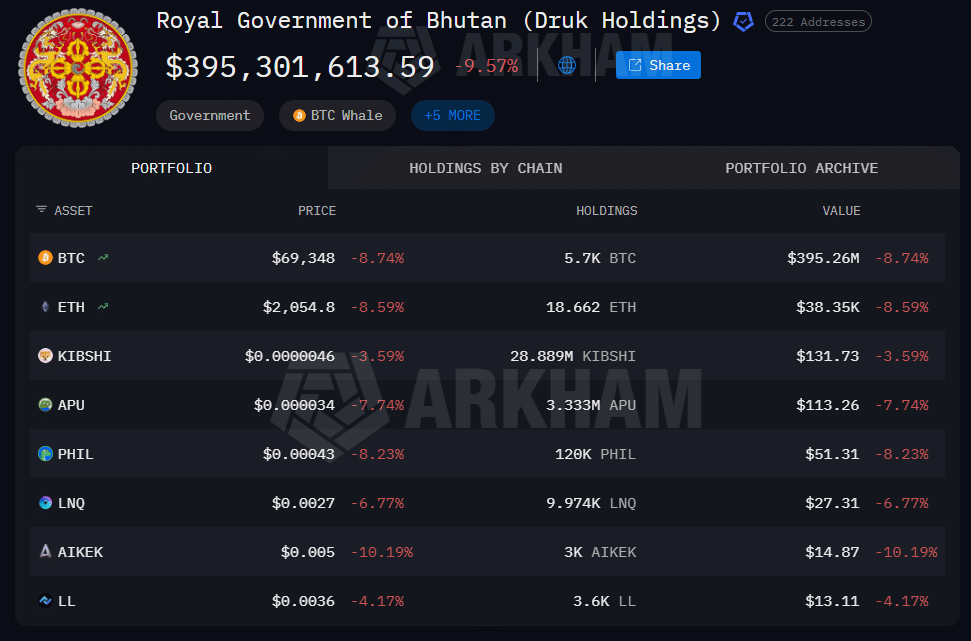Image resolution: width=971 pixels, height=641 pixels.
Task: Select the total value $395,301,613.59
Action: point(300,66)
